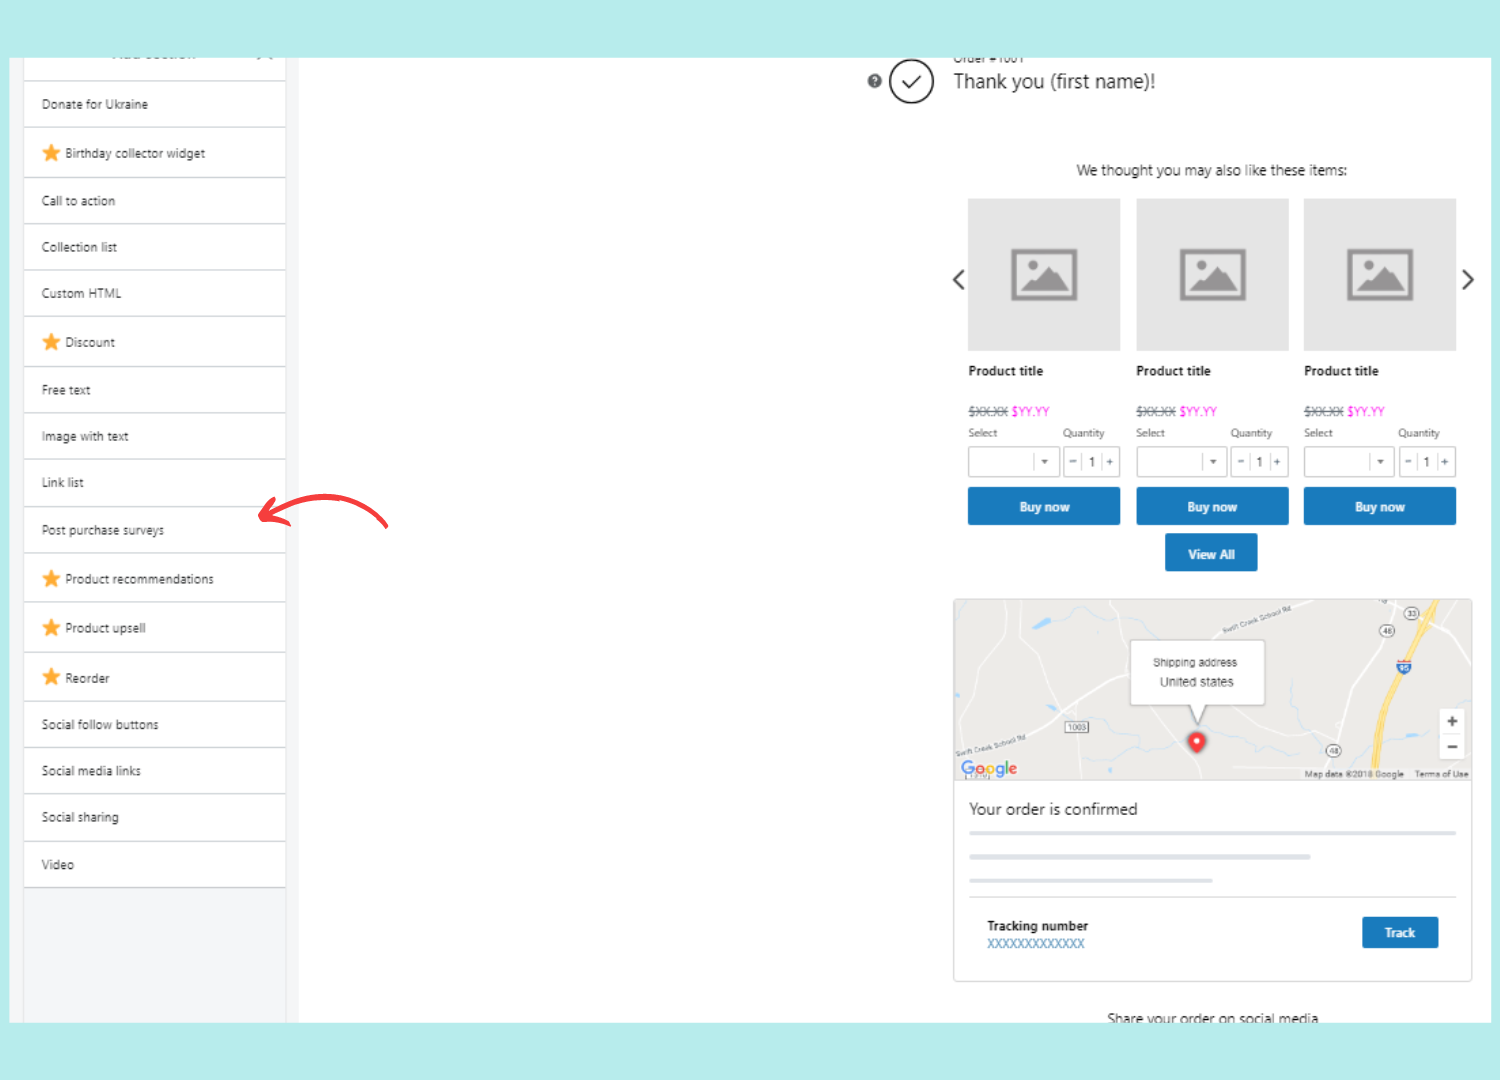Show next products with the right carousel arrow
Image resolution: width=1500 pixels, height=1080 pixels.
(1467, 280)
